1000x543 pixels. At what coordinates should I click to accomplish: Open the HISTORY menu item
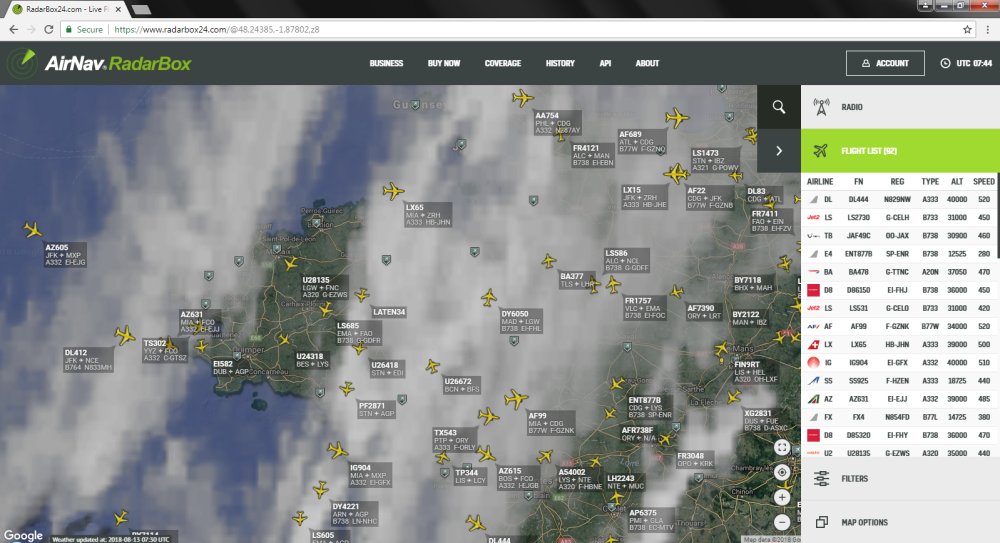pos(560,63)
